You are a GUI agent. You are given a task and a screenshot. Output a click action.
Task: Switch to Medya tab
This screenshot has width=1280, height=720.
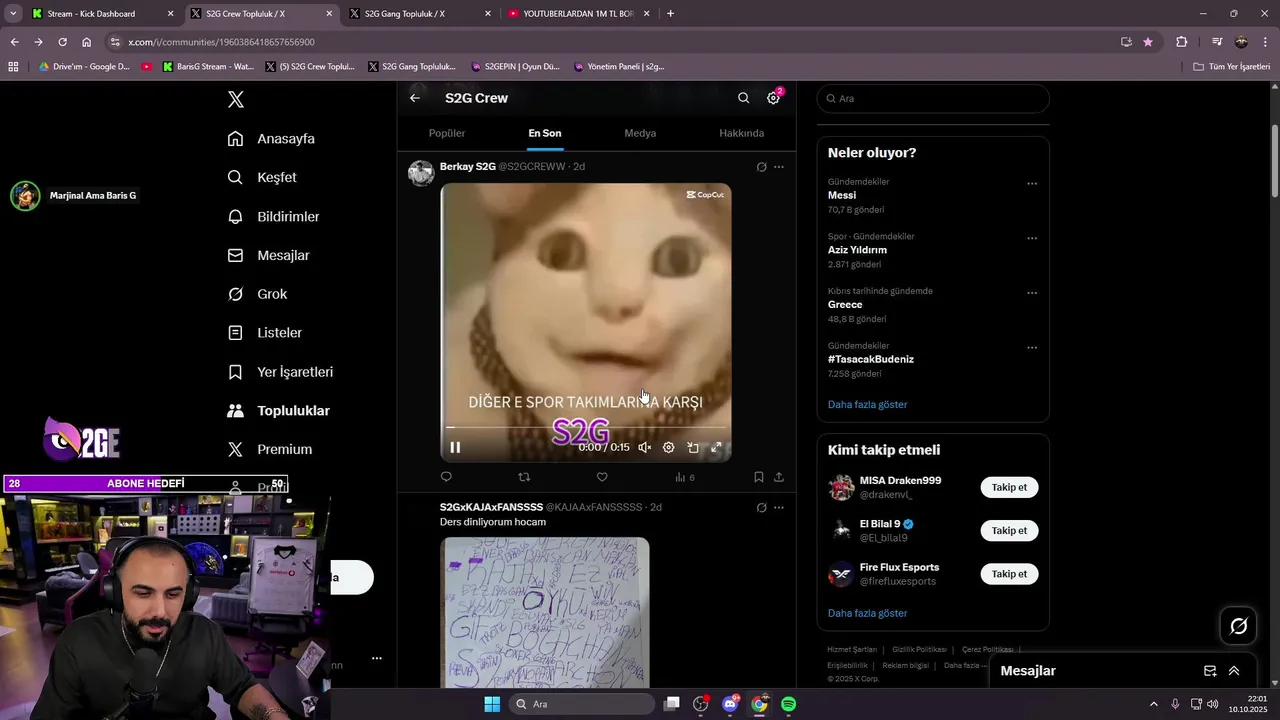point(640,133)
